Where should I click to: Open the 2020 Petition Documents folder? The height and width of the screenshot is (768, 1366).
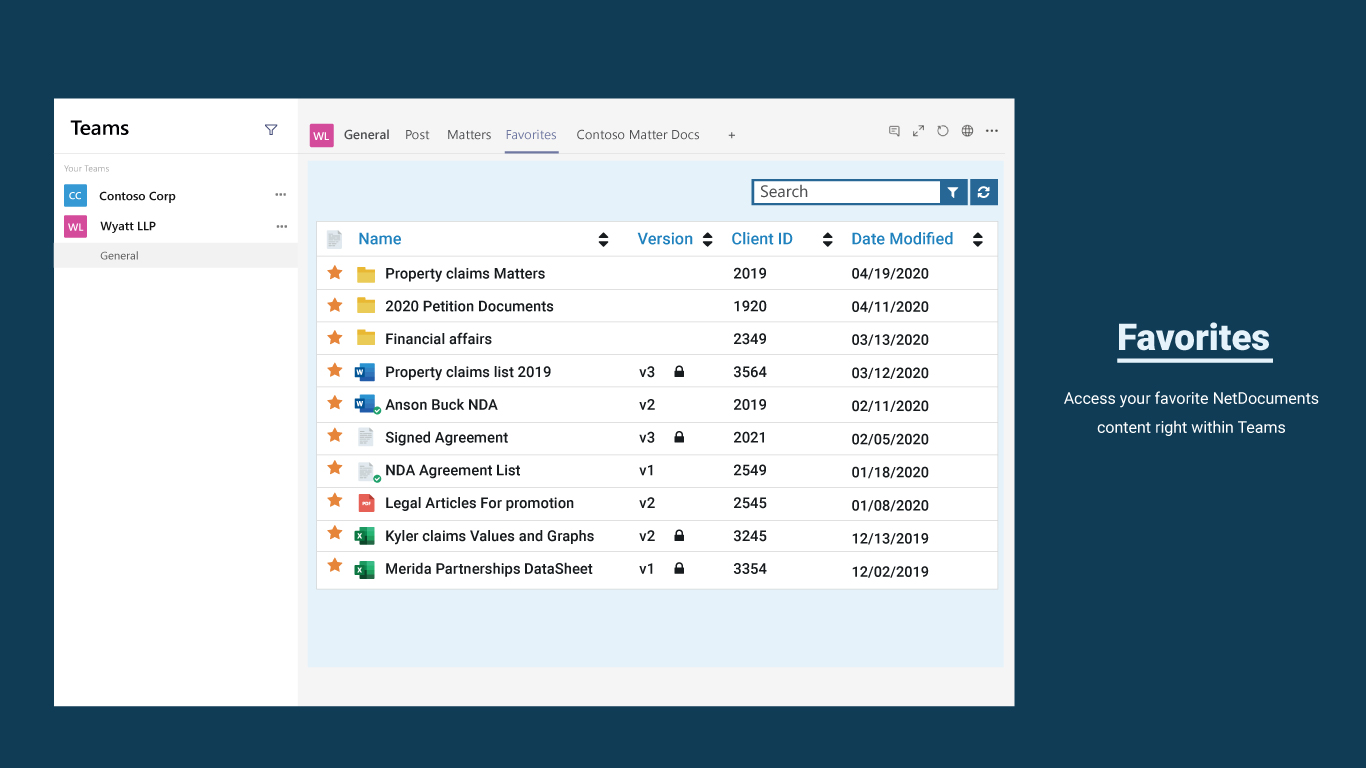pos(469,306)
